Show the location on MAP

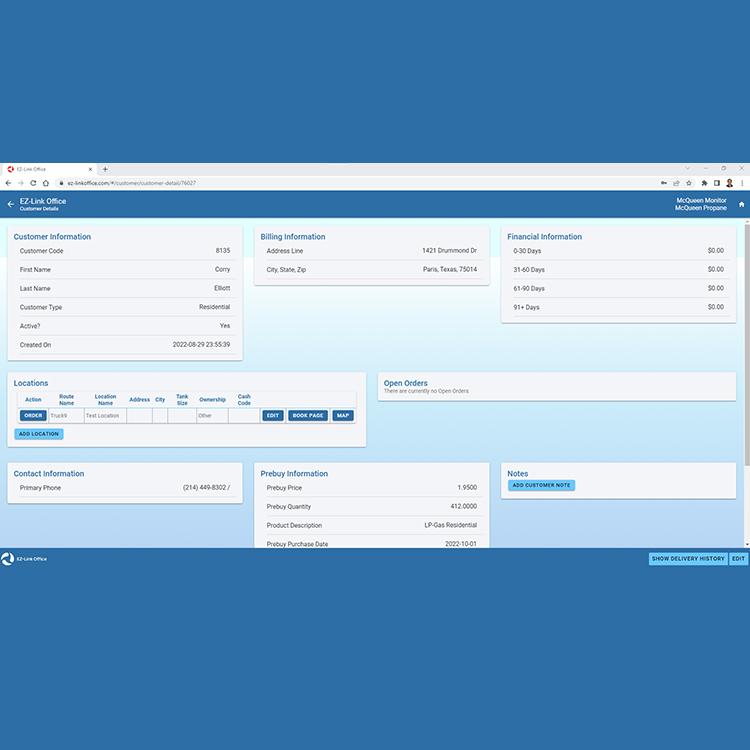343,416
